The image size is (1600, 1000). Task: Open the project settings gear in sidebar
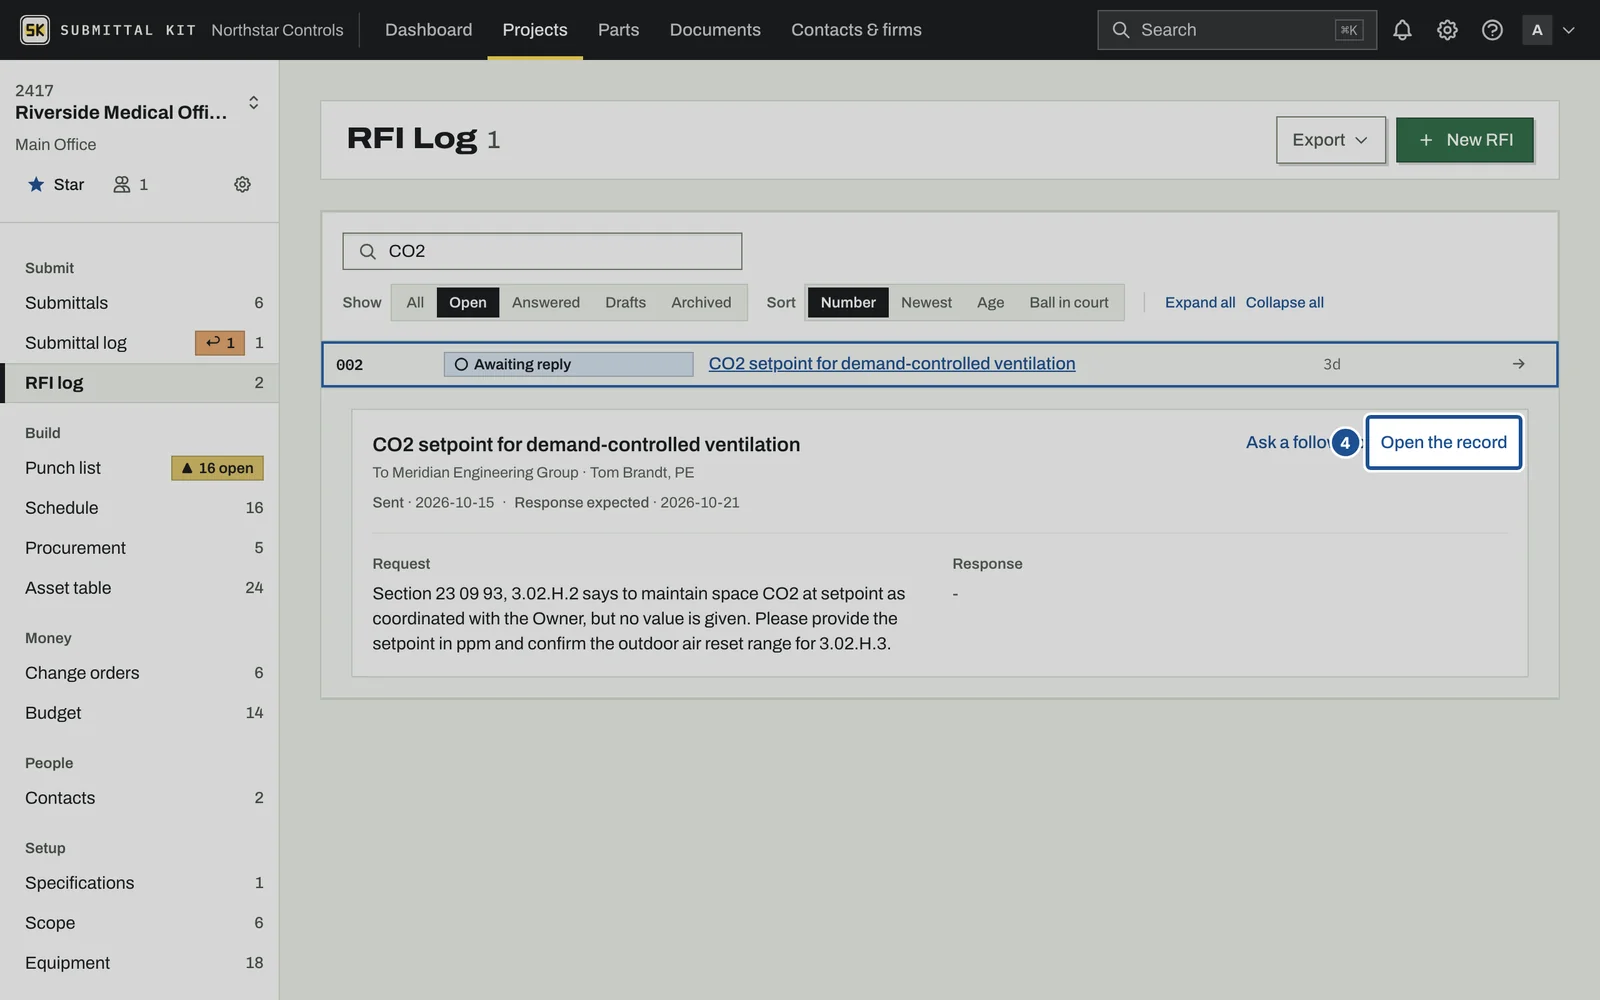click(x=242, y=184)
